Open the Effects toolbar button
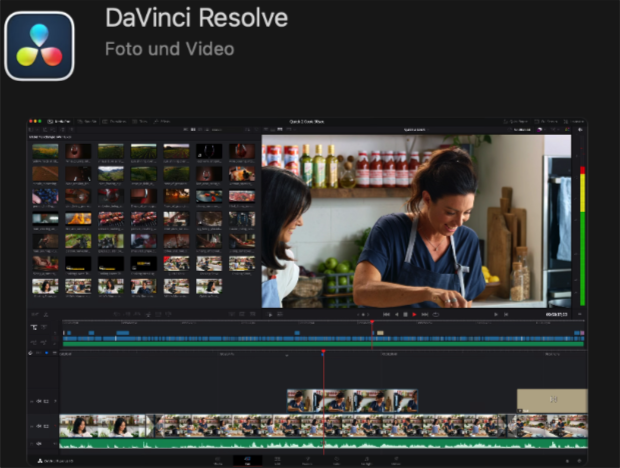The image size is (620, 468). pyautogui.click(x=162, y=121)
